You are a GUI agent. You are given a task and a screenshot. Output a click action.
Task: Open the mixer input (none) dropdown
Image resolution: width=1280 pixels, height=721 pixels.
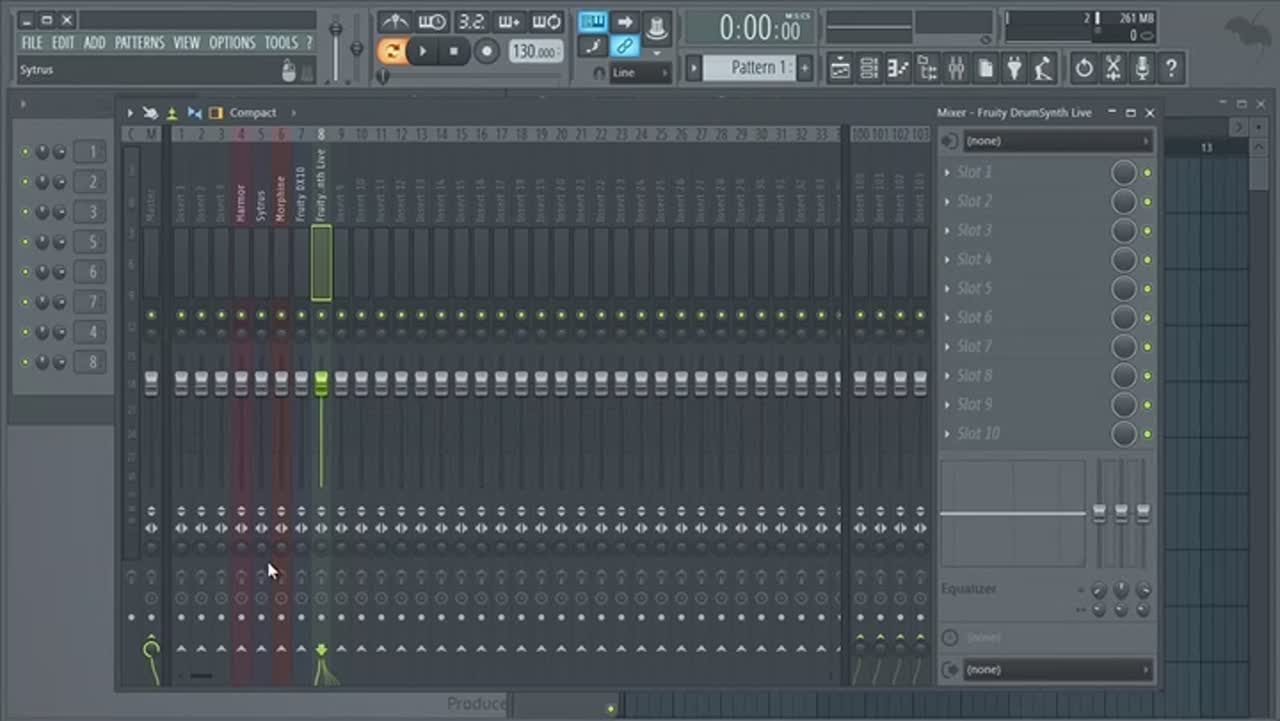1057,141
